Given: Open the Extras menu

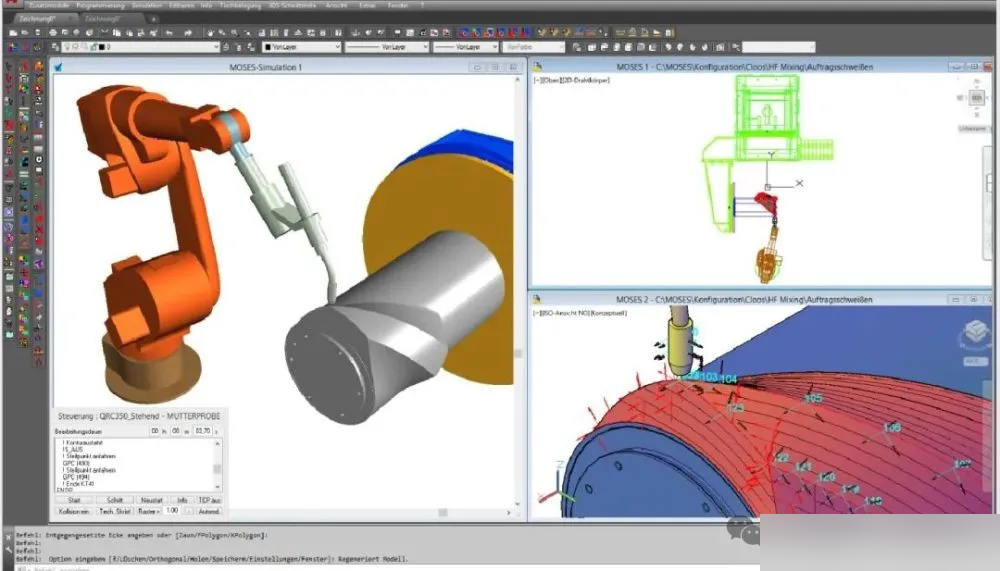Looking at the screenshot, I should [x=367, y=5].
